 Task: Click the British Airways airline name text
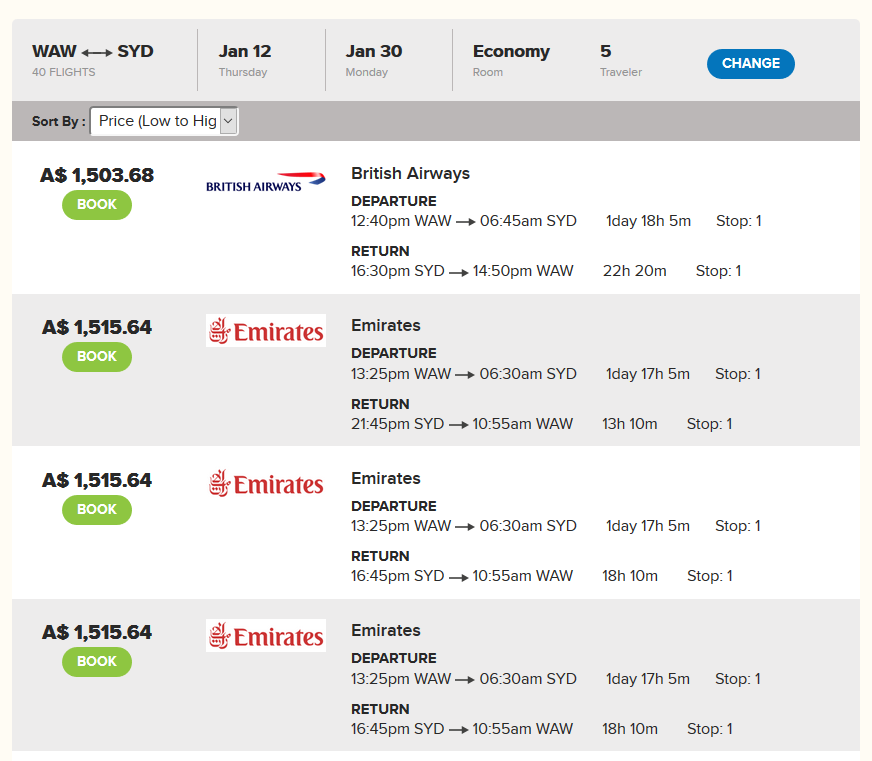pyautogui.click(x=410, y=174)
